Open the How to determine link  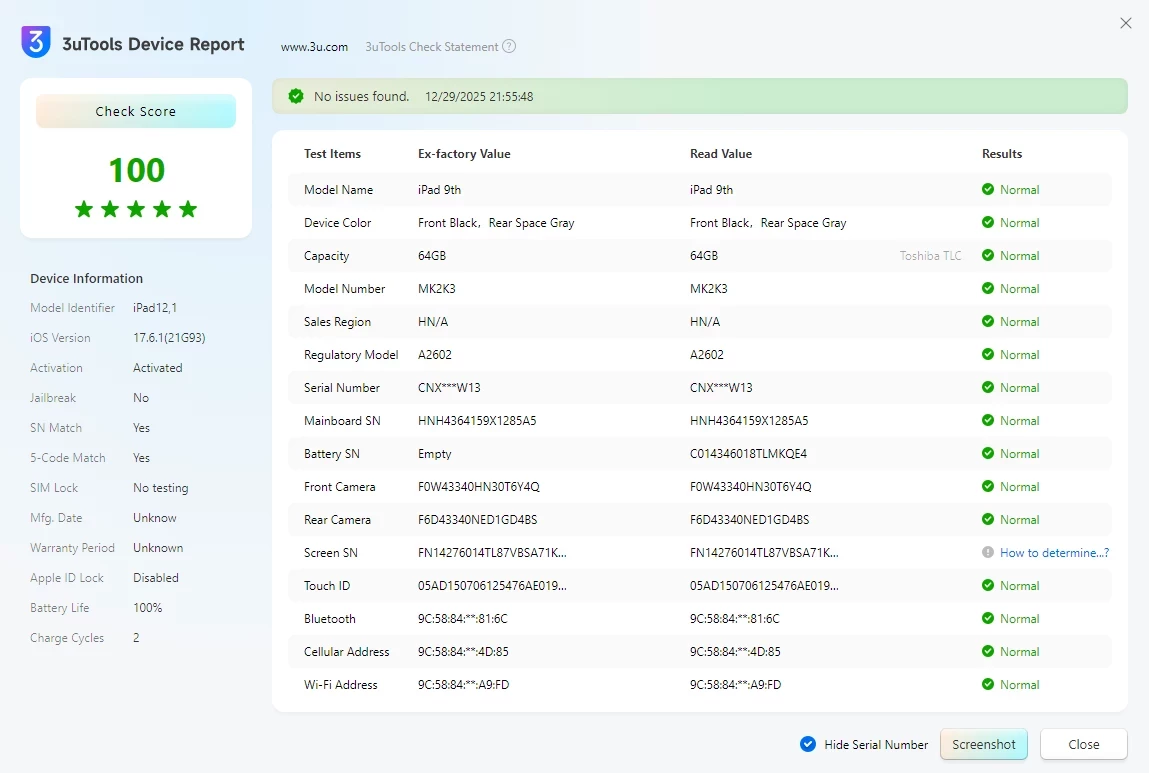click(1054, 553)
